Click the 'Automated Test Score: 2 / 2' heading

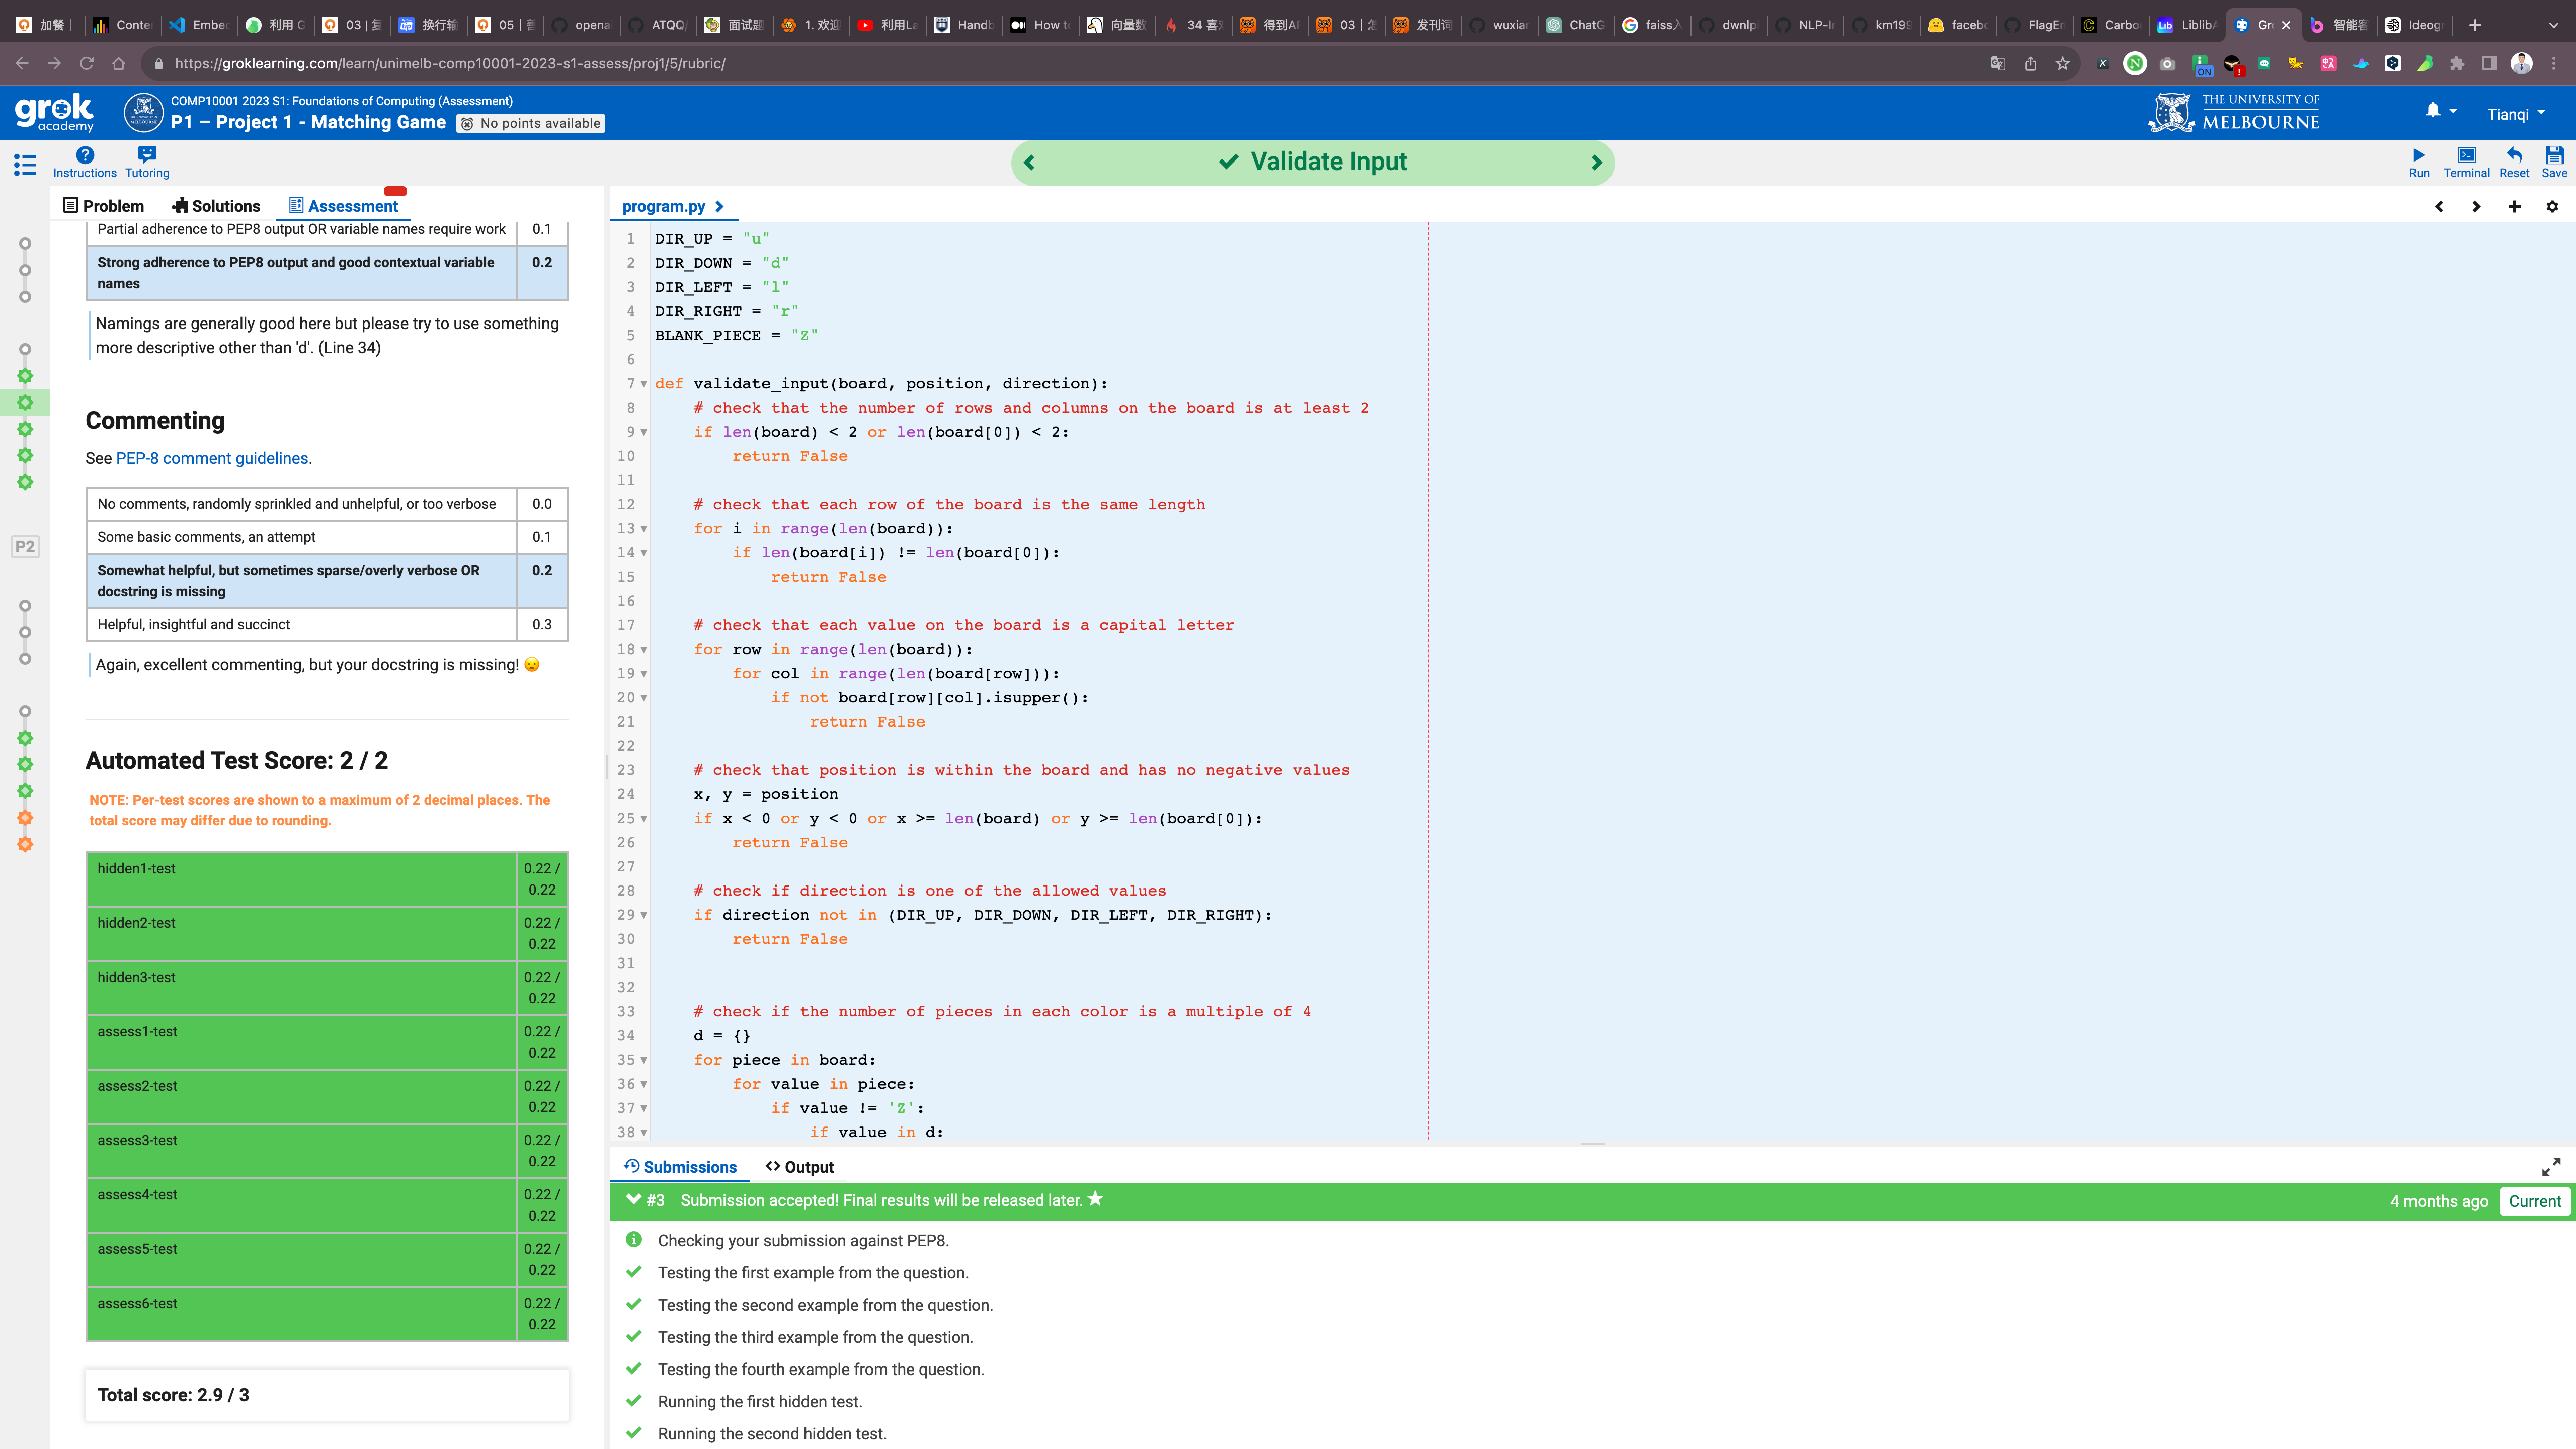click(x=237, y=761)
